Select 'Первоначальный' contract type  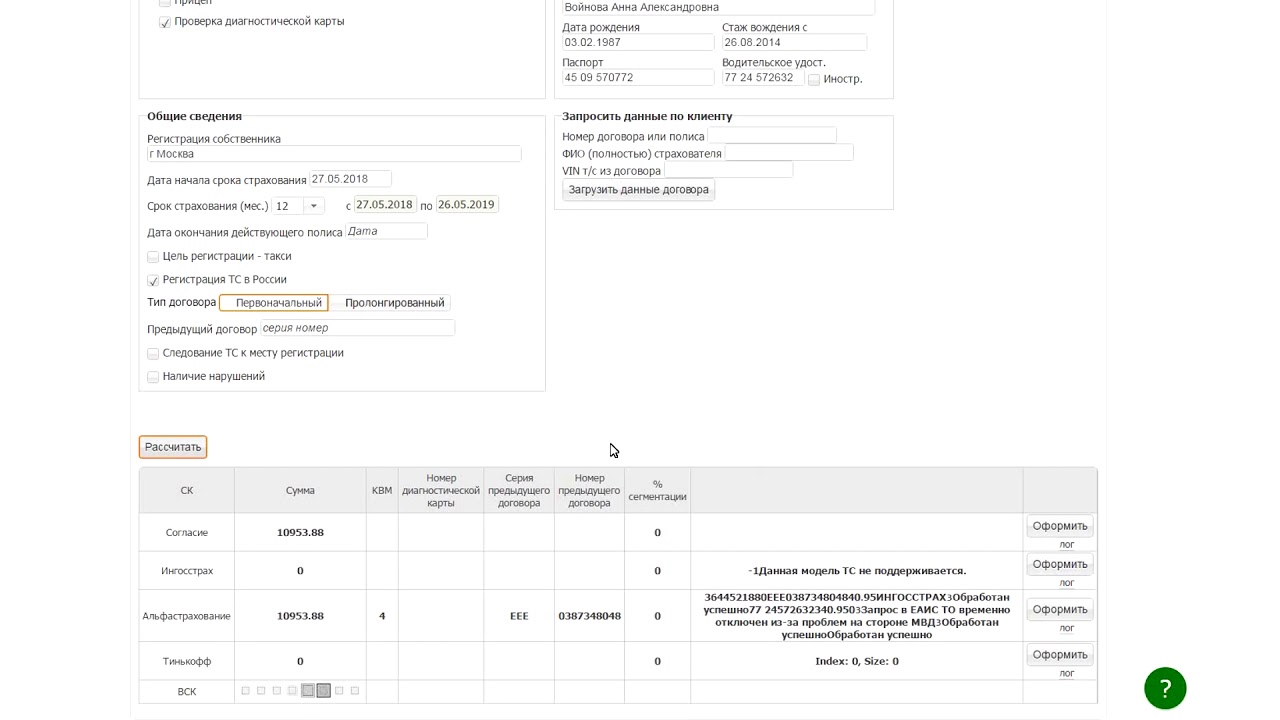click(274, 303)
